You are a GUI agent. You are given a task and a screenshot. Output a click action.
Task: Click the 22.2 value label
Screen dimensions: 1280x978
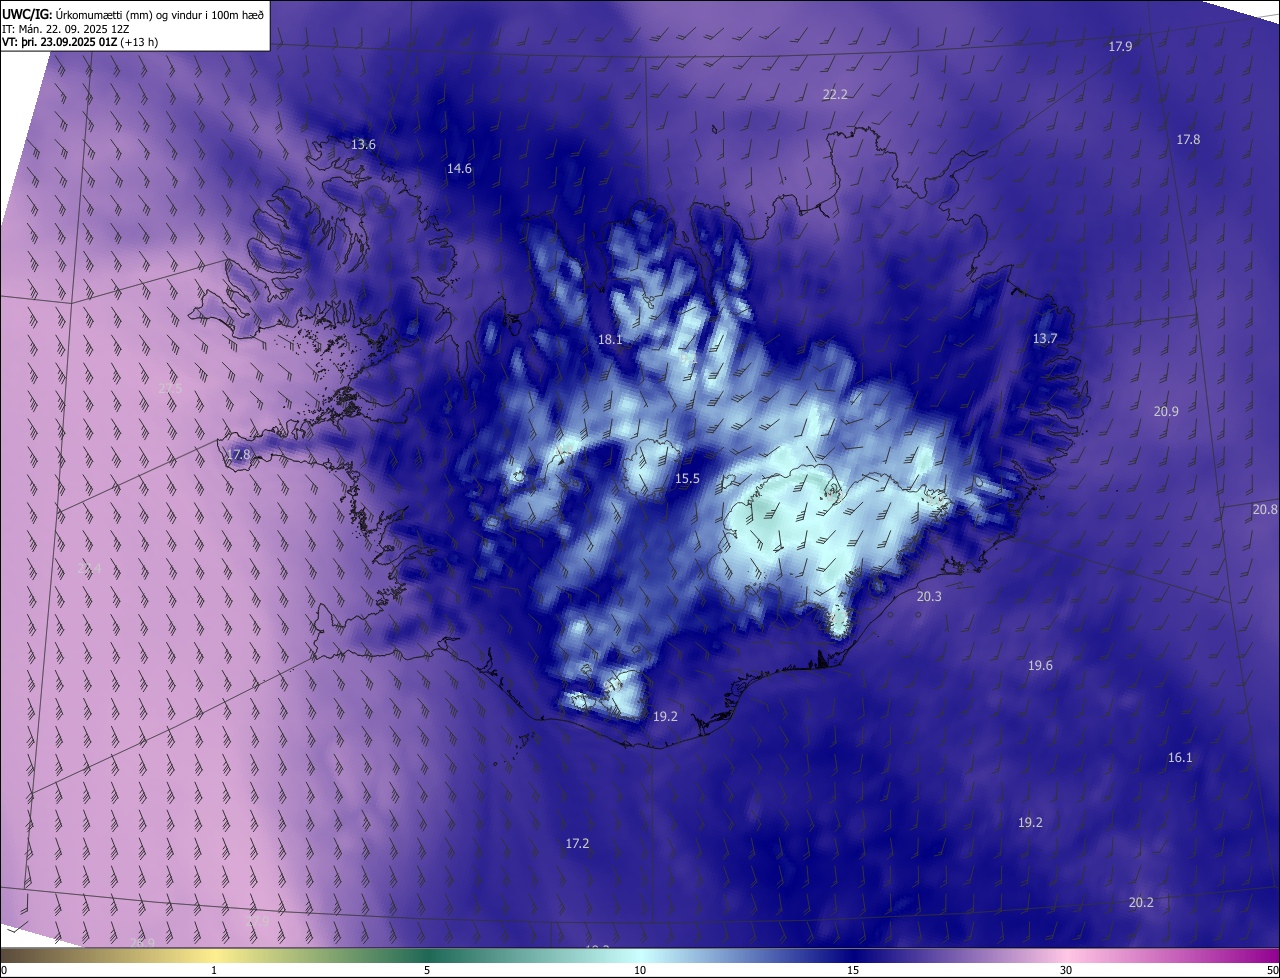[835, 94]
